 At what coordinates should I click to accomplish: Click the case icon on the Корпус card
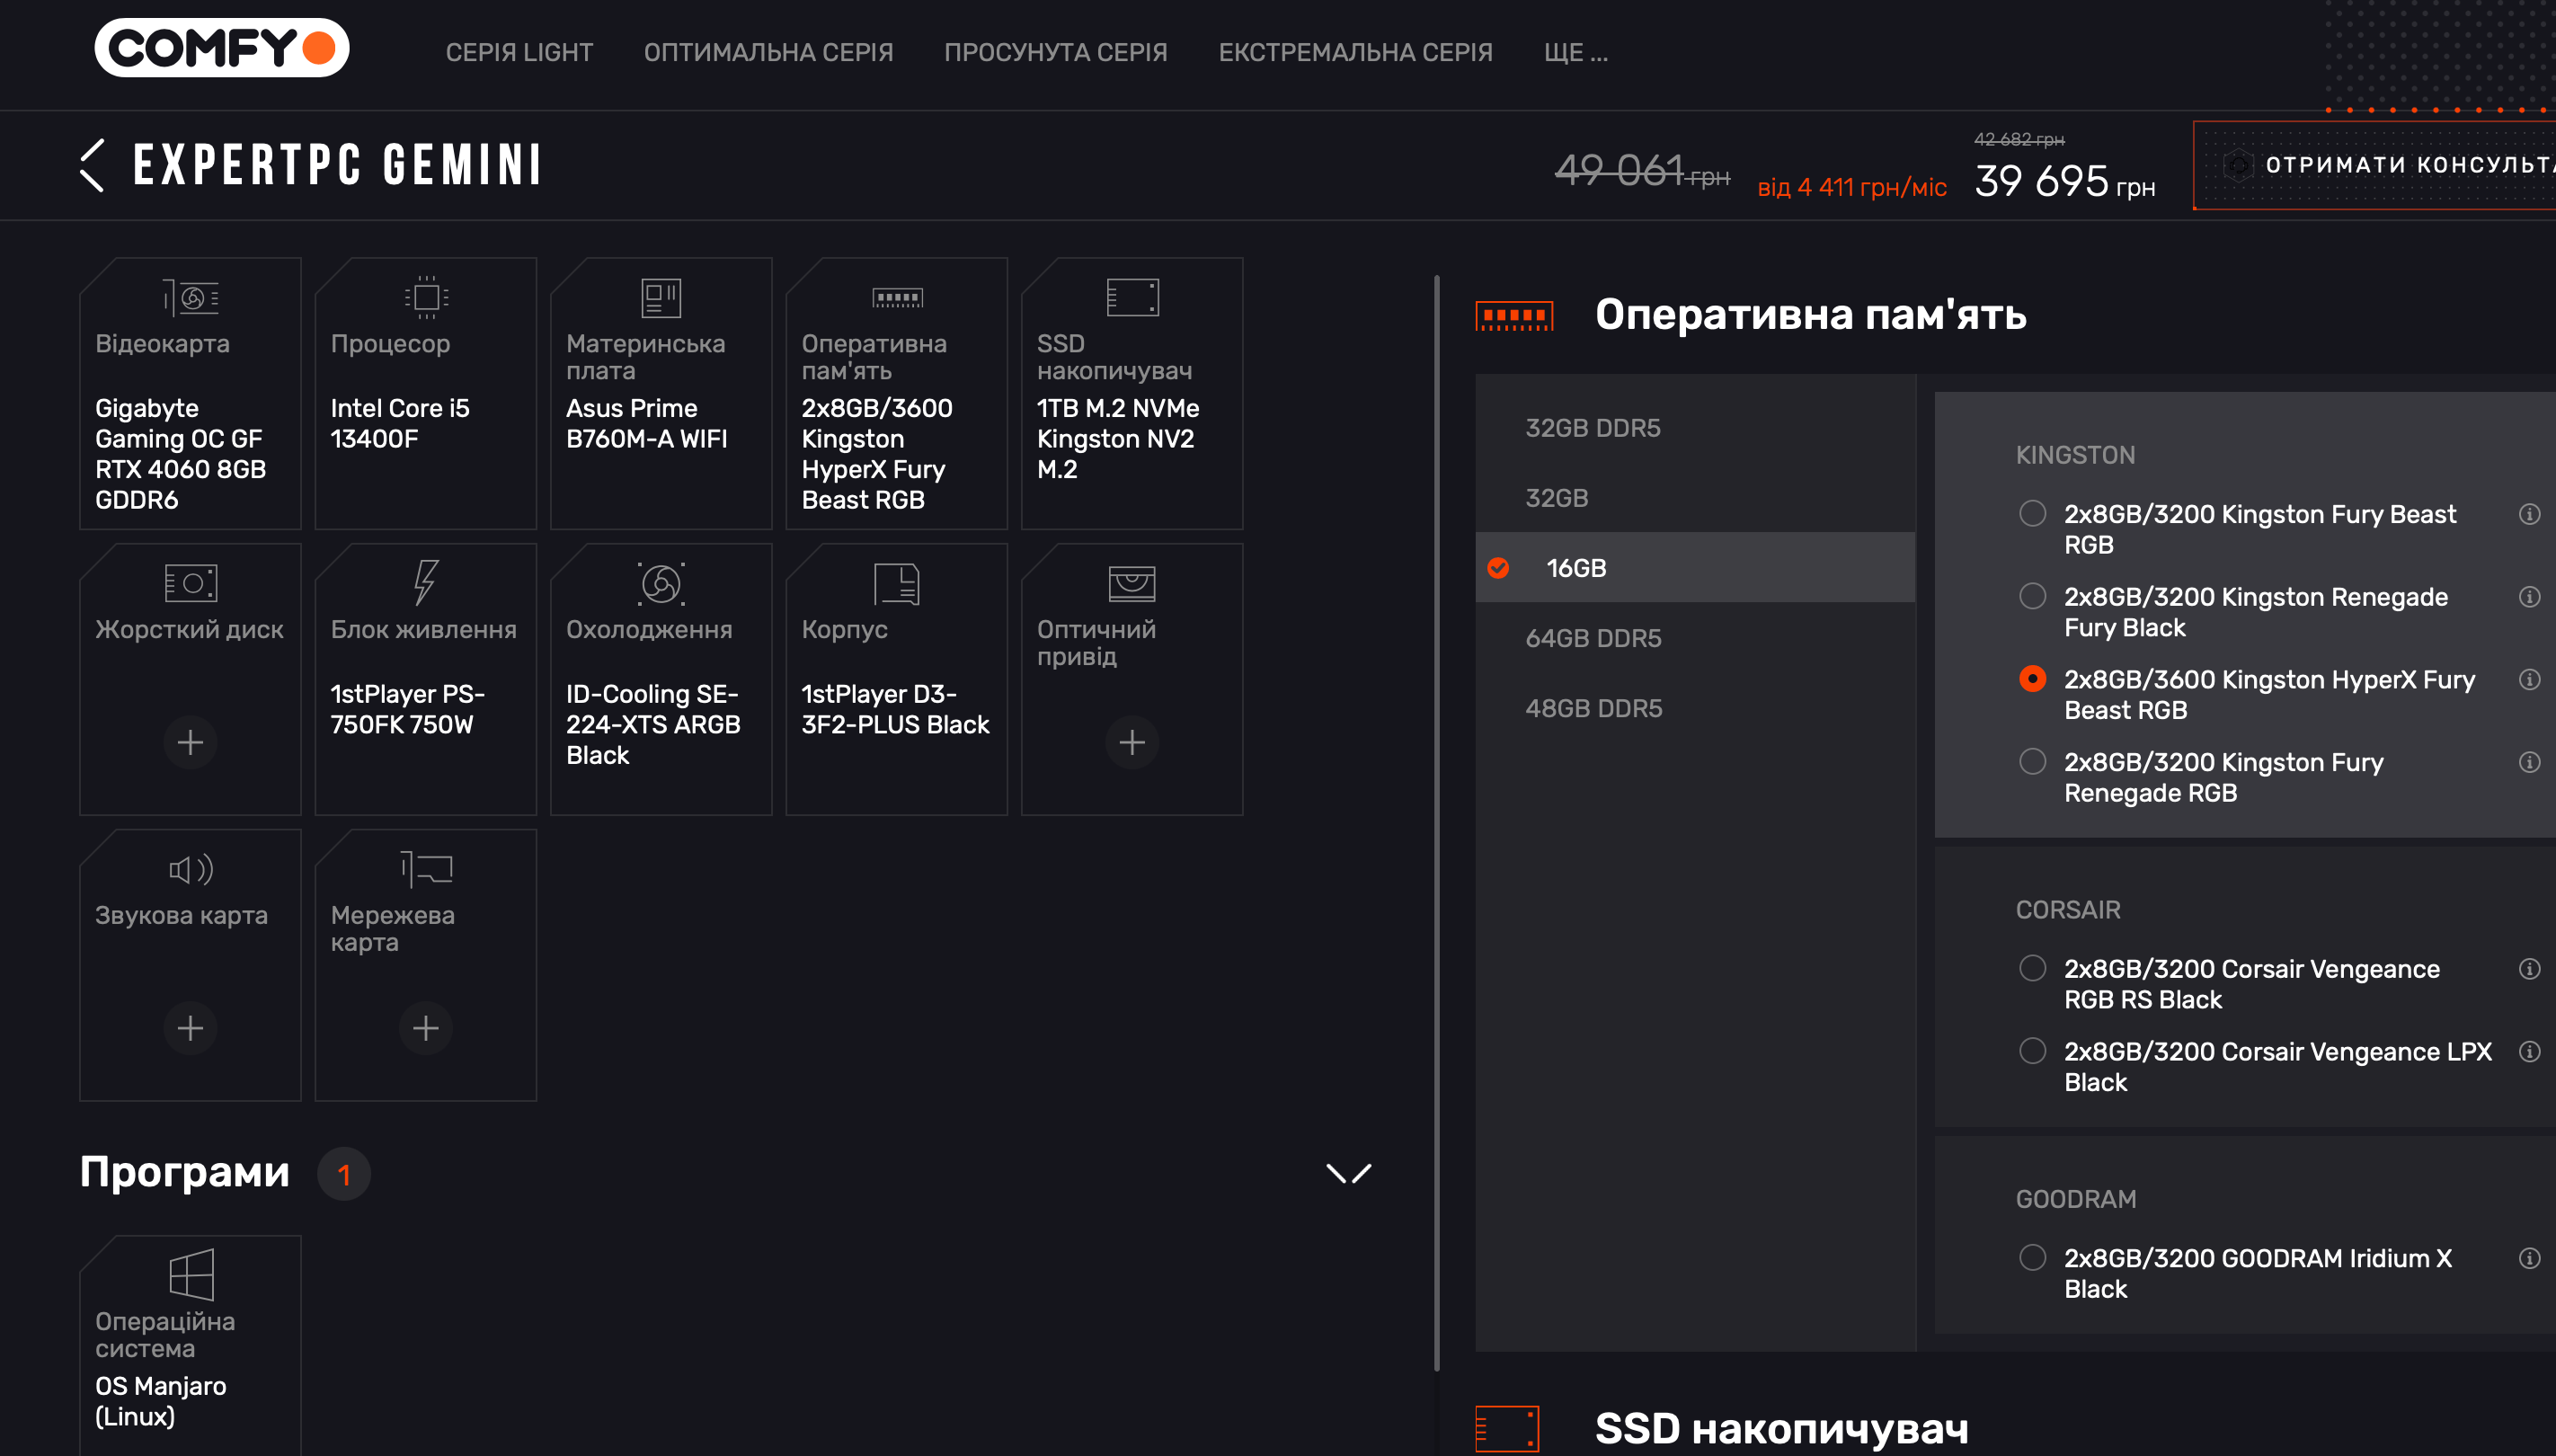[897, 583]
